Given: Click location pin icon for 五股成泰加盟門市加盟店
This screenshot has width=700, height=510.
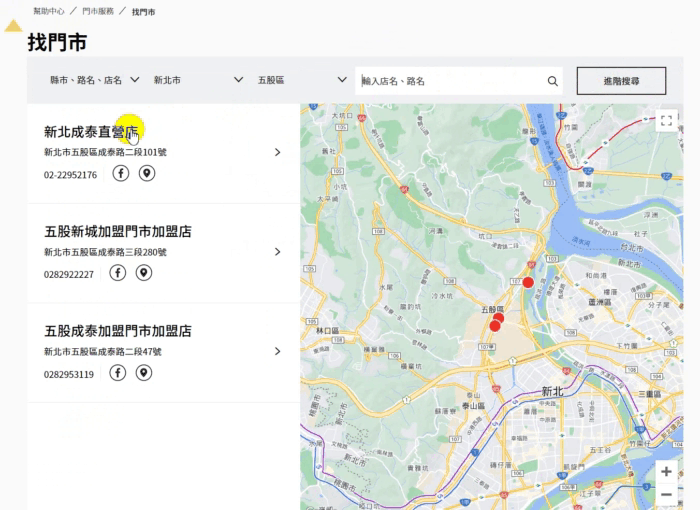Looking at the screenshot, I should (x=144, y=373).
